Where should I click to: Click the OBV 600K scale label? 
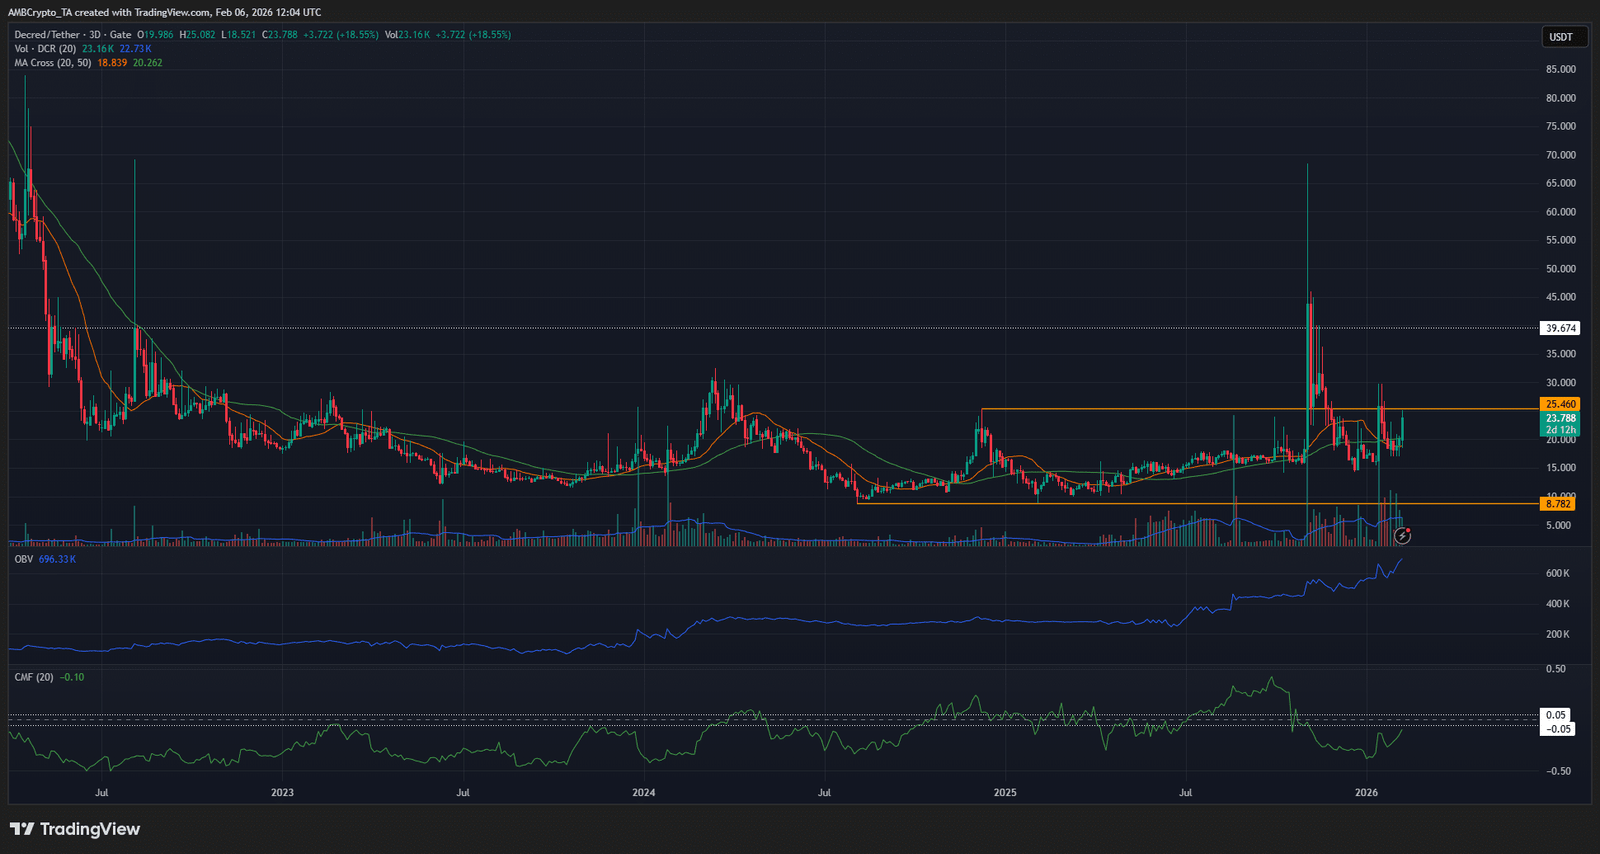pos(1557,573)
